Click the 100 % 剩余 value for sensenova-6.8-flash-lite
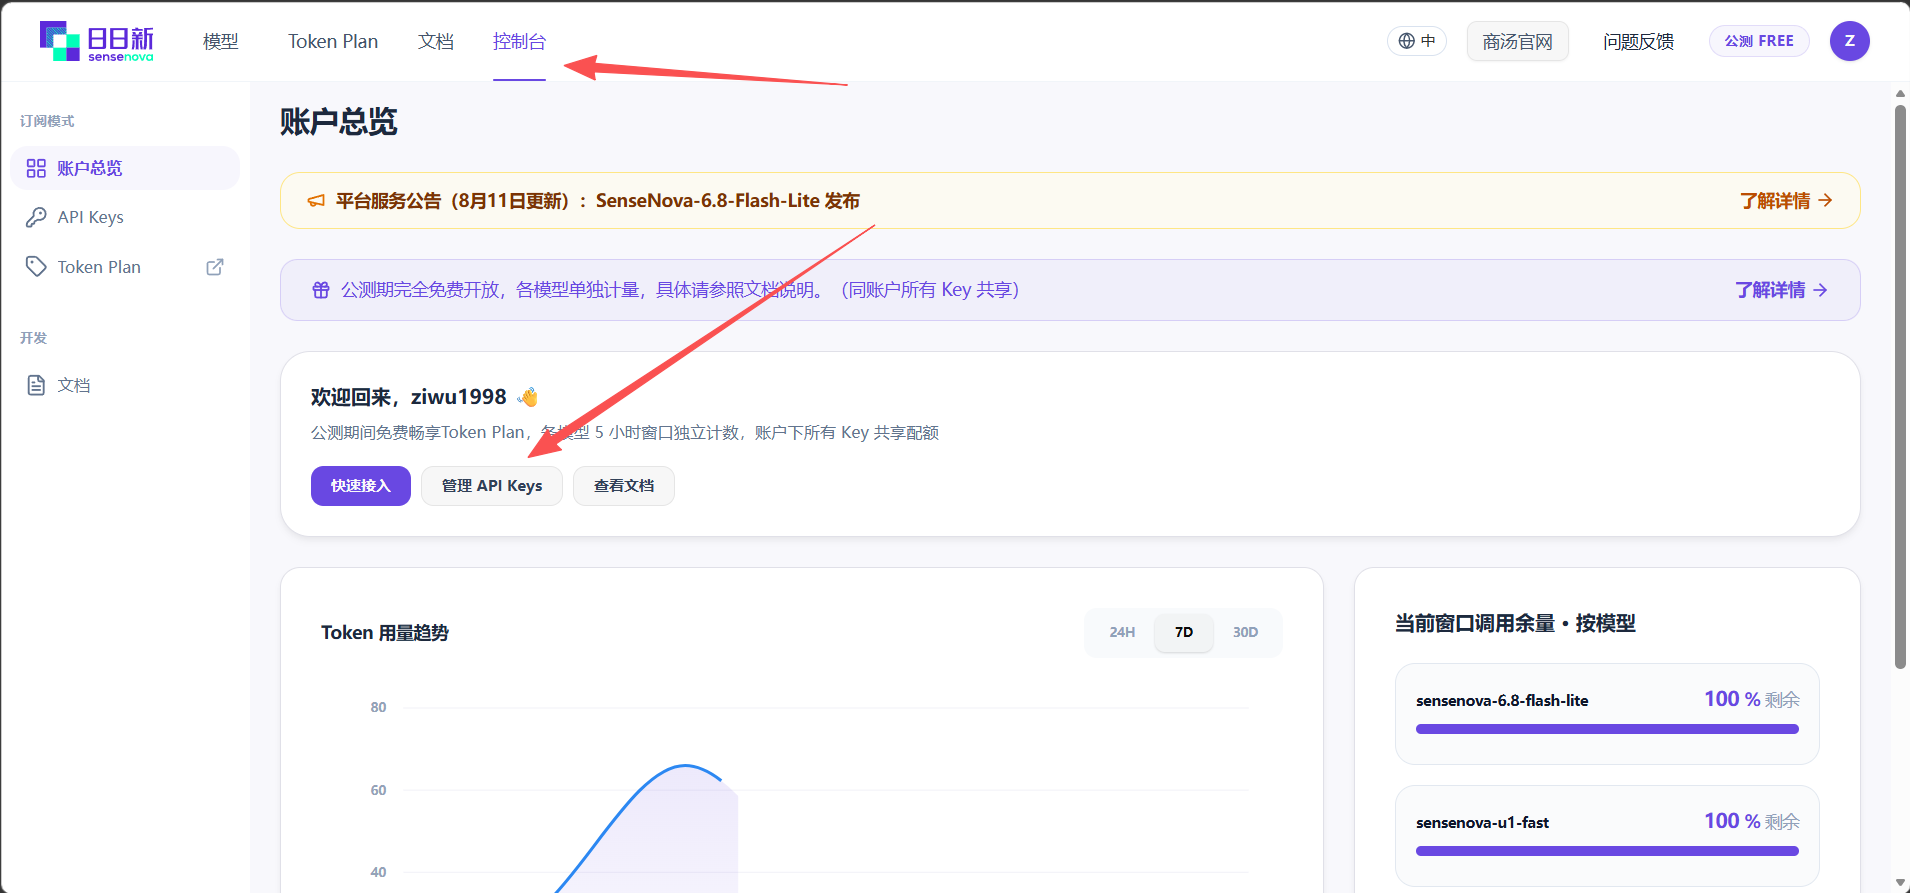The image size is (1910, 893). click(x=1752, y=699)
